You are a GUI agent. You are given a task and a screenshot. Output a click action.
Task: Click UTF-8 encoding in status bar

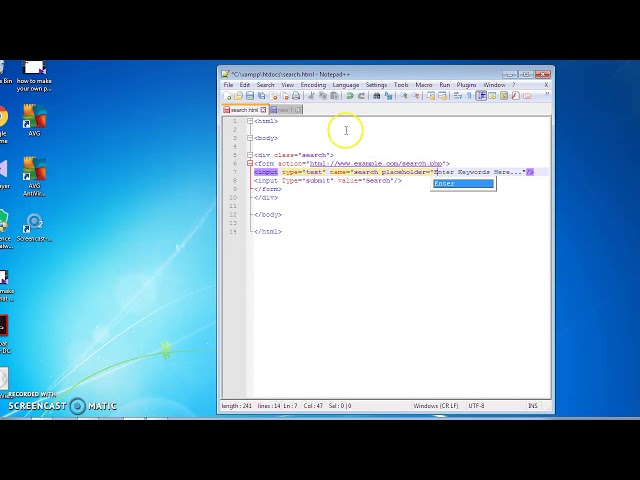[476, 406]
